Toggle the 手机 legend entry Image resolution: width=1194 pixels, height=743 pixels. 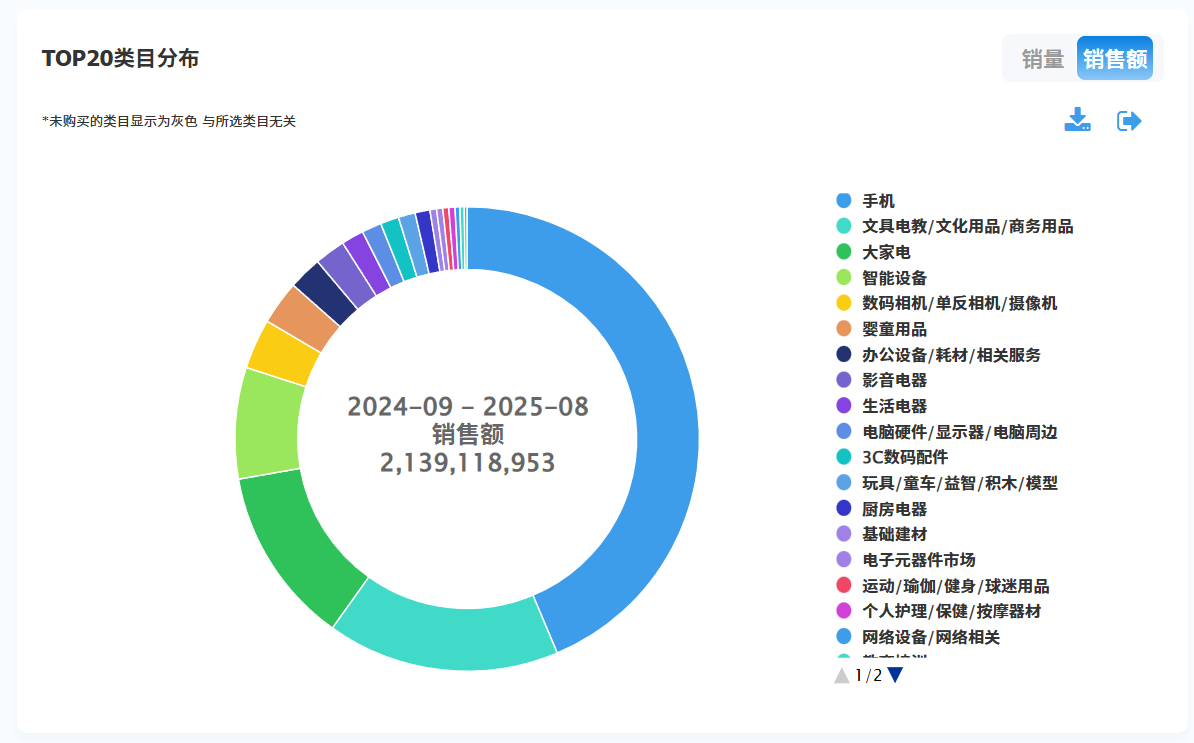coord(865,201)
